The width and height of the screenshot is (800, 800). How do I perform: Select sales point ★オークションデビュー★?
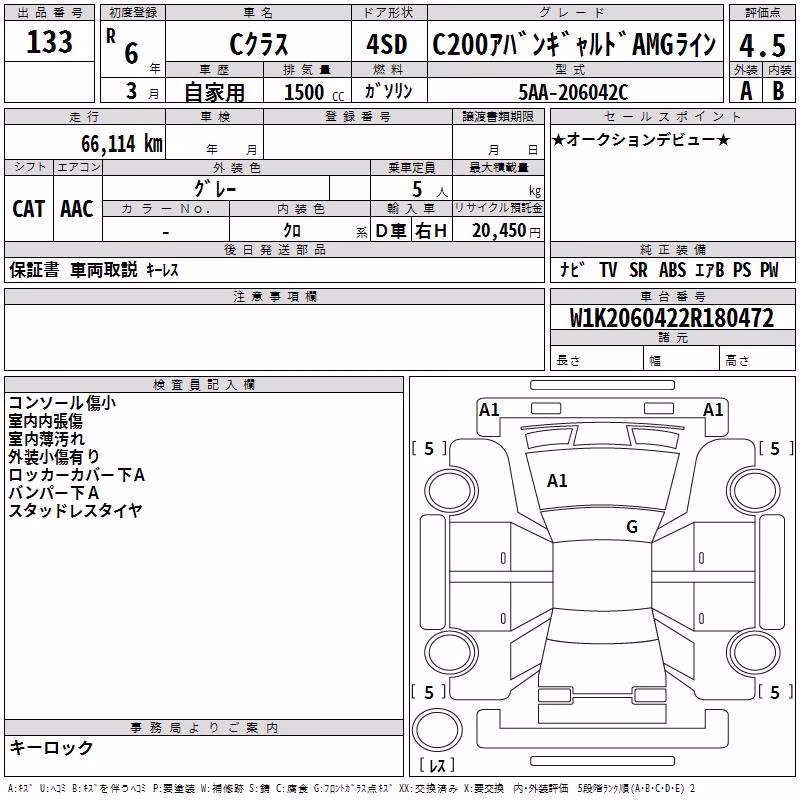[641, 139]
